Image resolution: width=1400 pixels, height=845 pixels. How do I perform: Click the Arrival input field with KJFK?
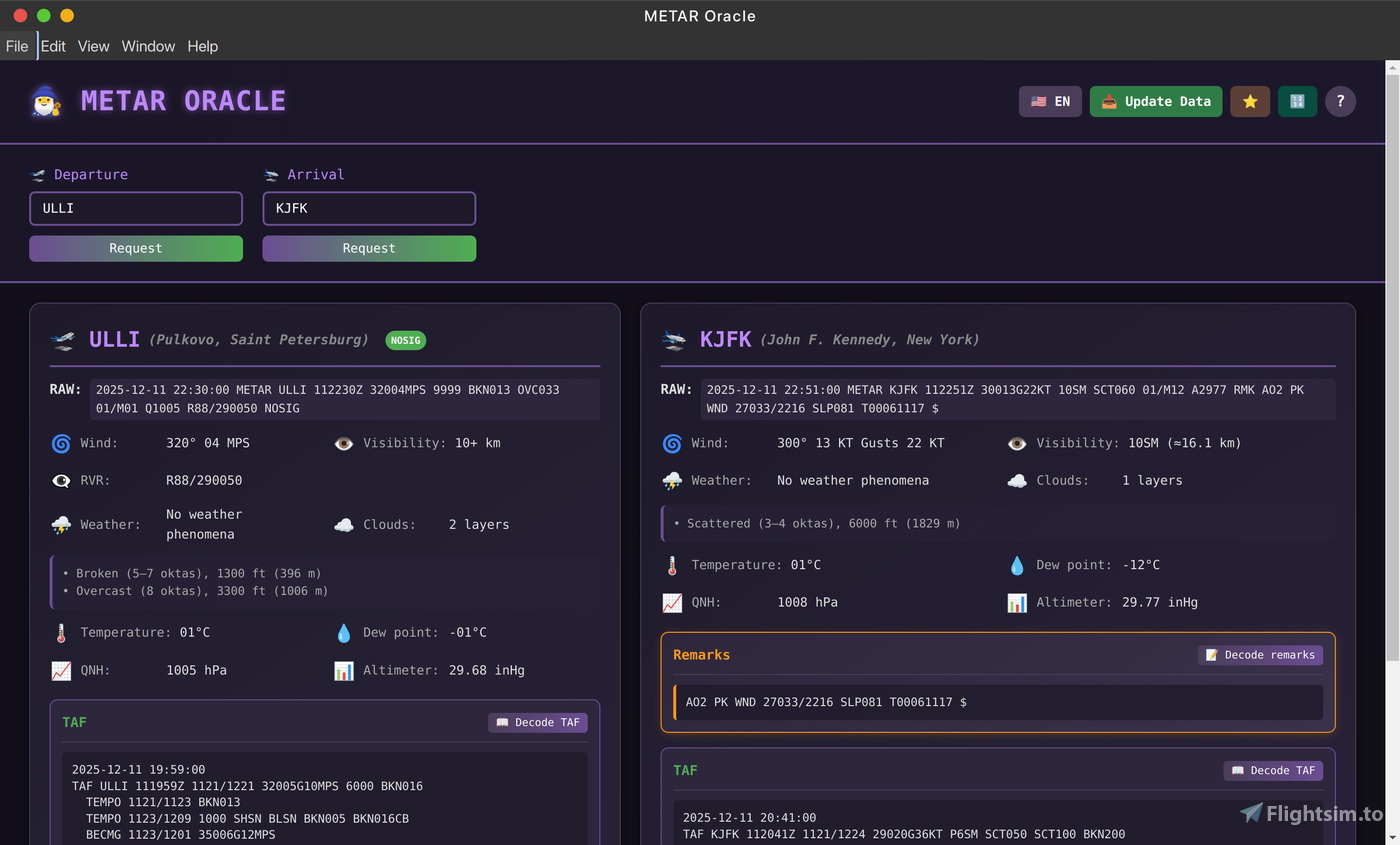coord(369,208)
